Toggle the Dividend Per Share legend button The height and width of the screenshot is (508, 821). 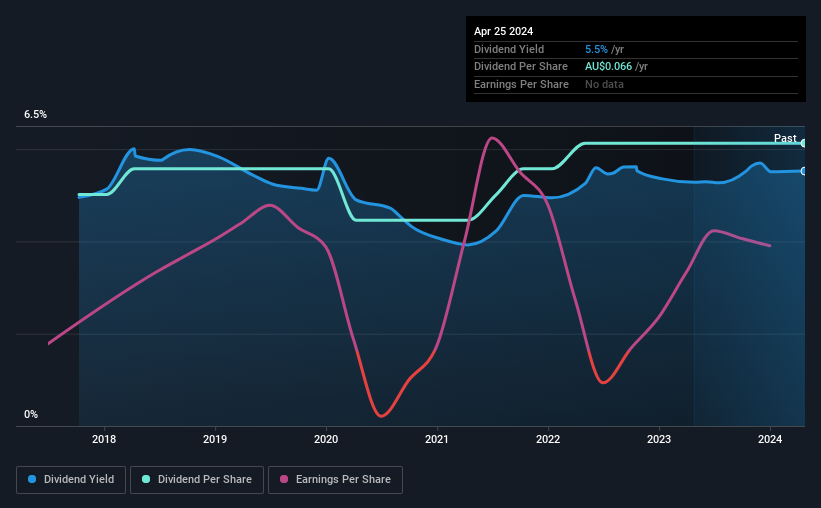click(197, 480)
